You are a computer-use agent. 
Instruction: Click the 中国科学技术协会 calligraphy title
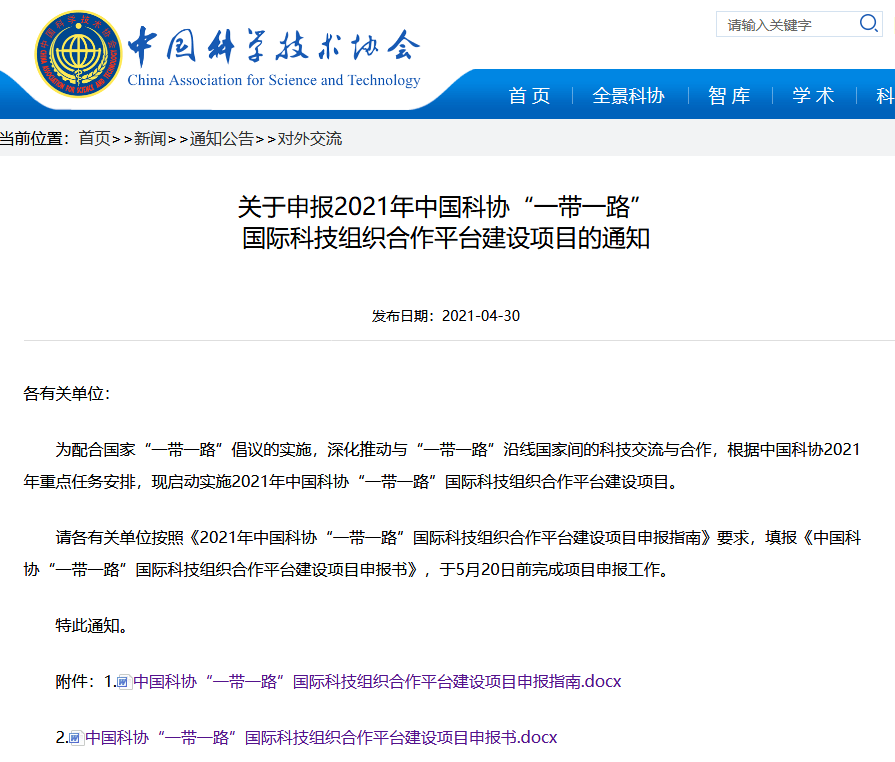click(272, 44)
